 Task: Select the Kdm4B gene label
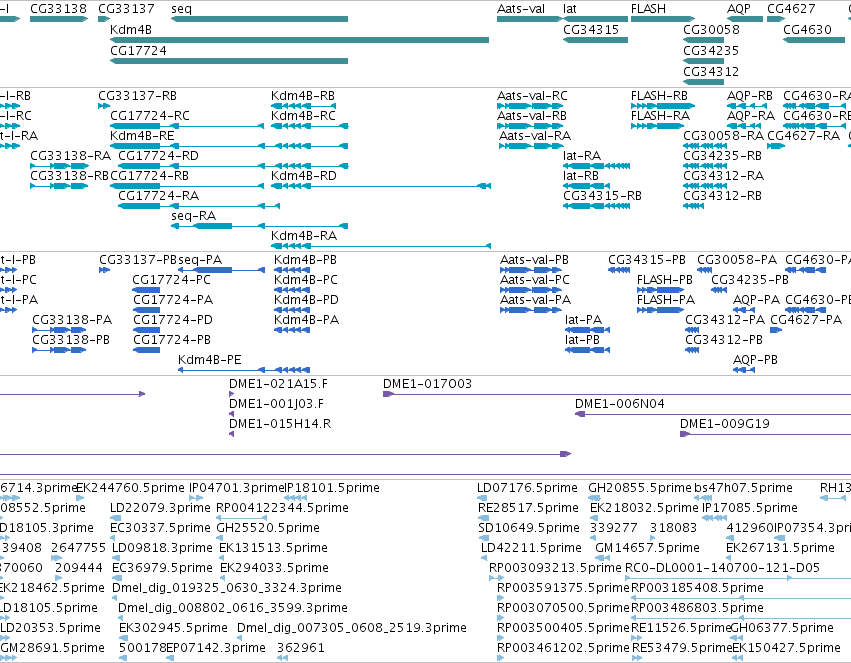pos(131,30)
